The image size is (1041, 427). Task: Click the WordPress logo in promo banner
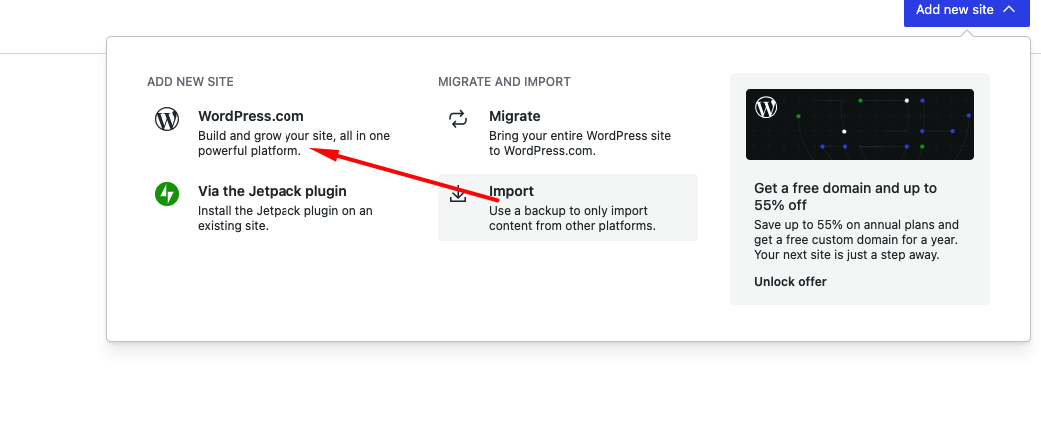tap(767, 107)
